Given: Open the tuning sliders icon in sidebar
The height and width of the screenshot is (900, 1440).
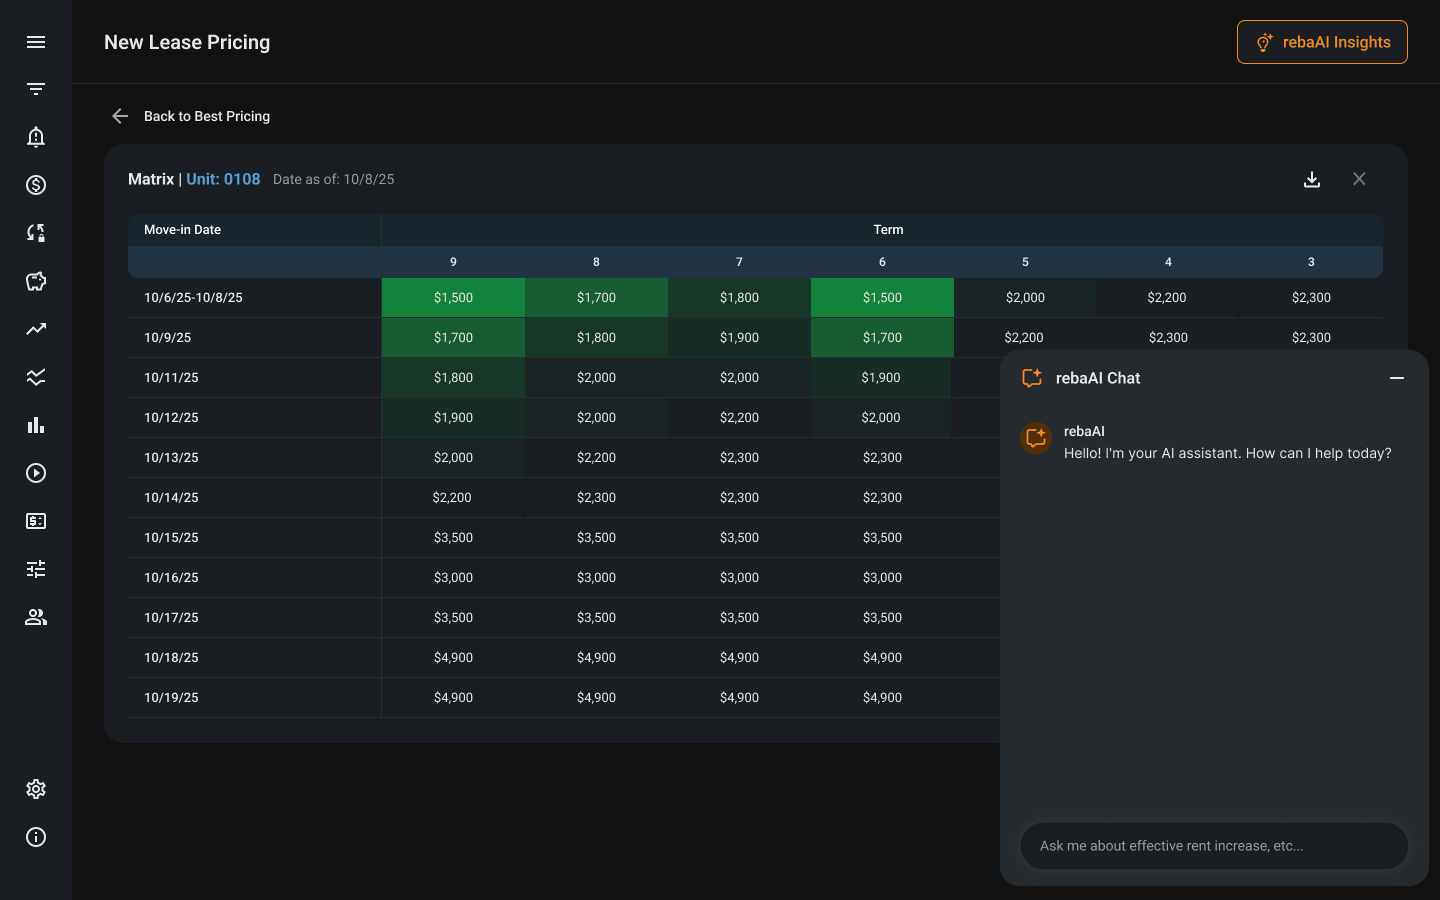Looking at the screenshot, I should click(36, 569).
